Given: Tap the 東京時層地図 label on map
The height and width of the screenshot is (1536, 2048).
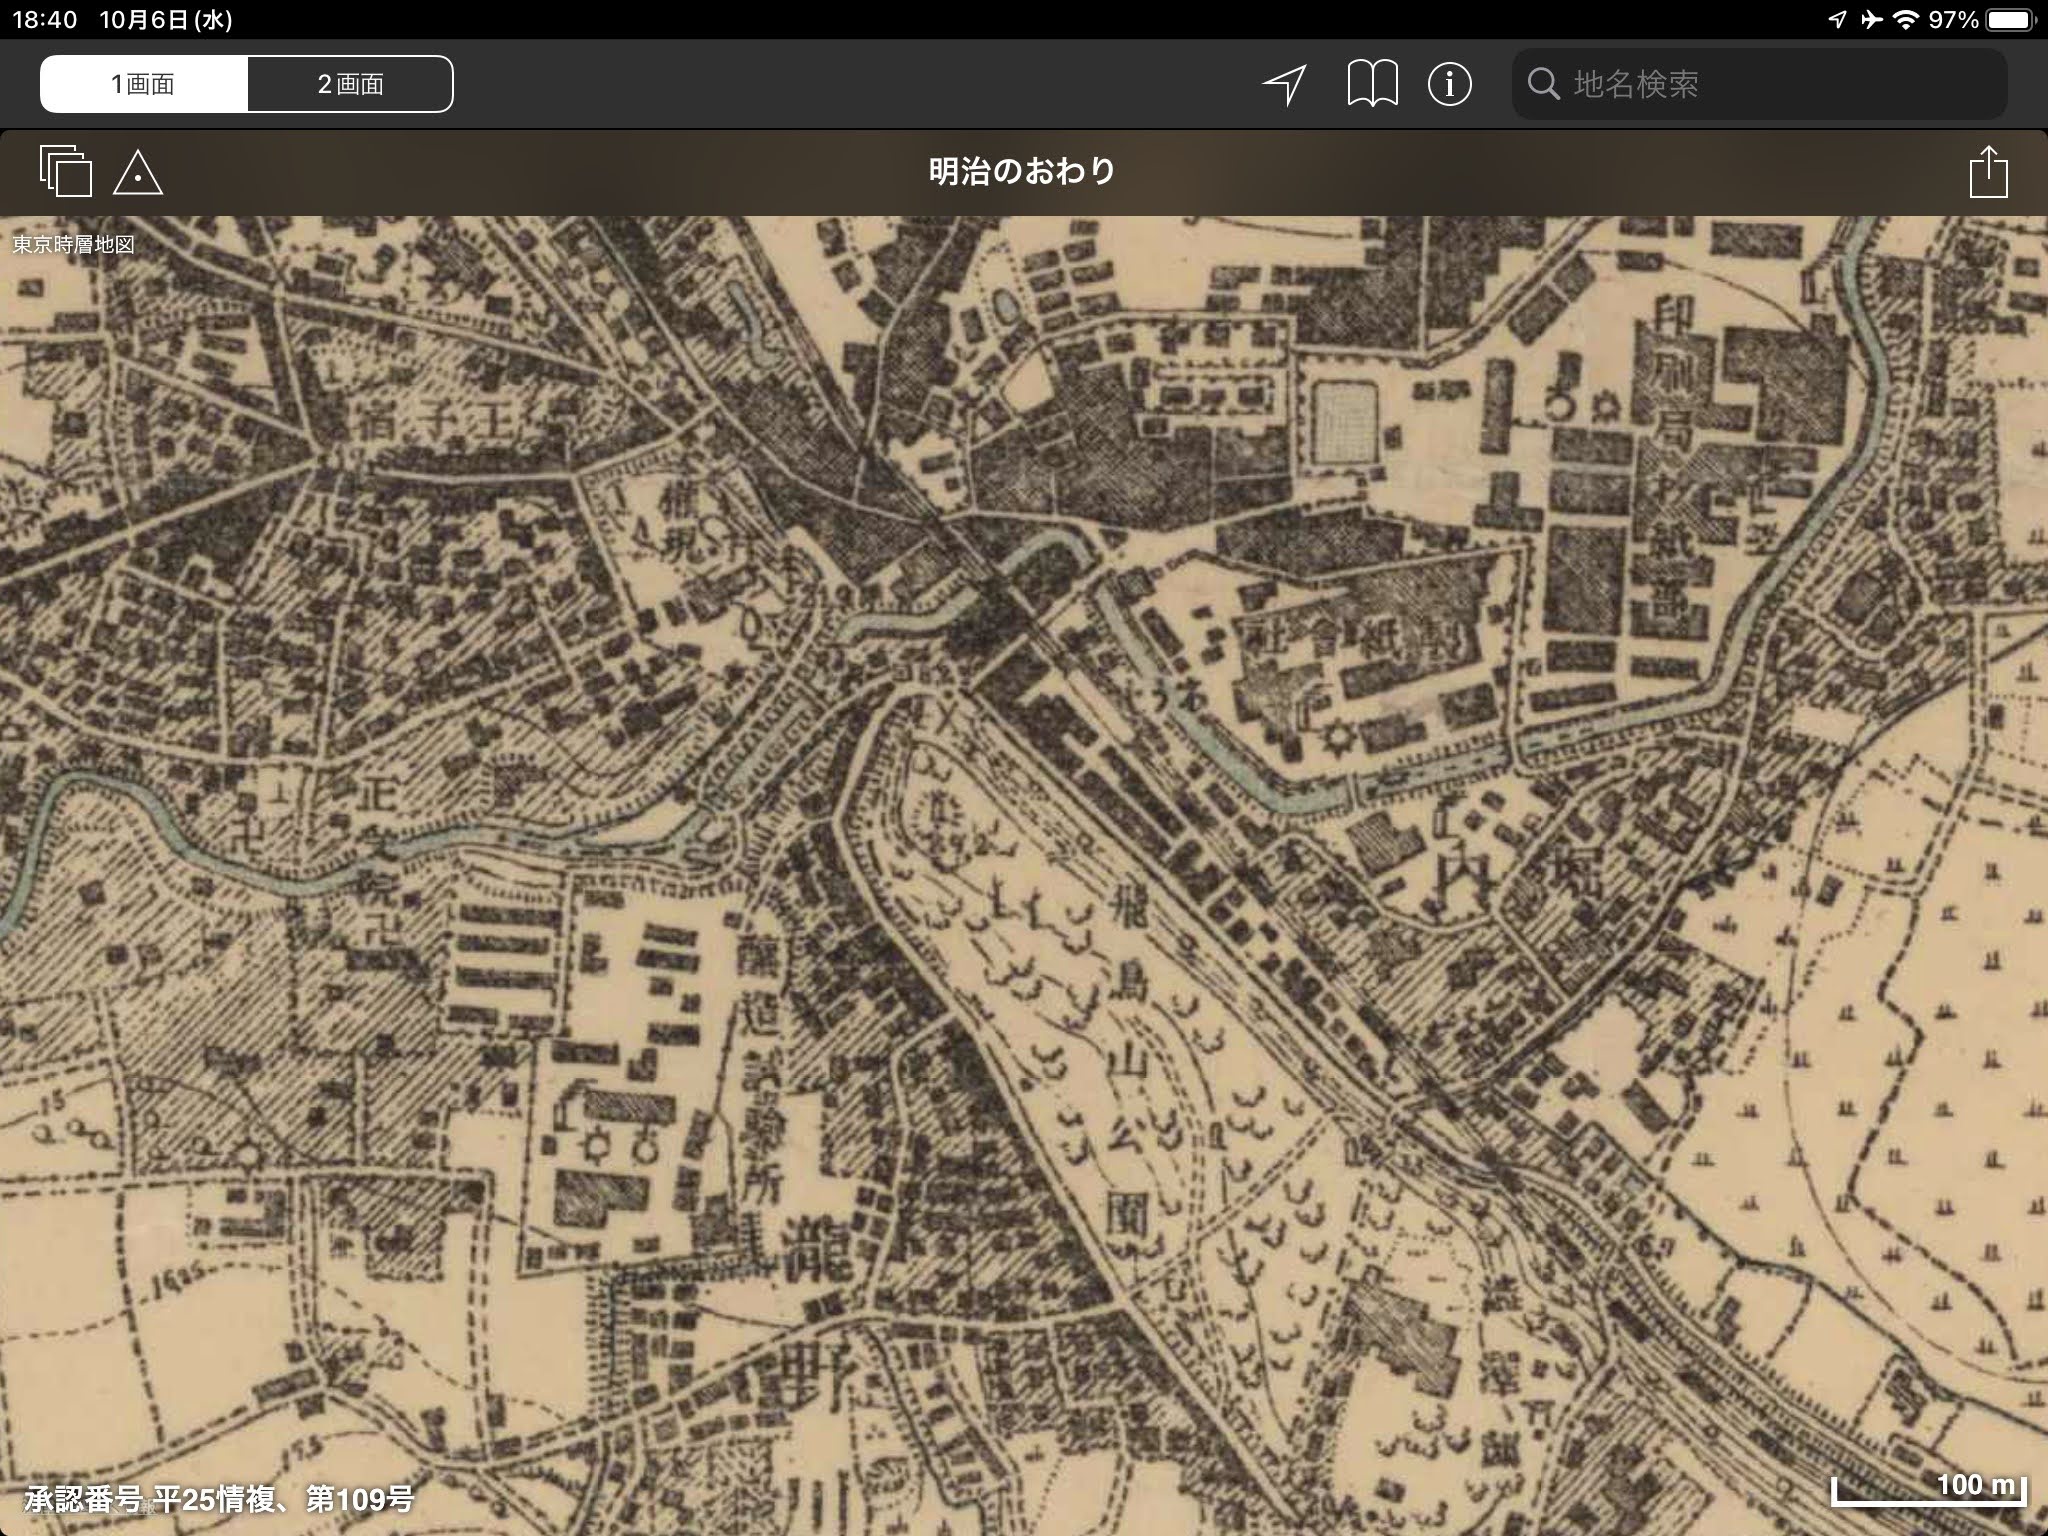Looking at the screenshot, I should 73,244.
